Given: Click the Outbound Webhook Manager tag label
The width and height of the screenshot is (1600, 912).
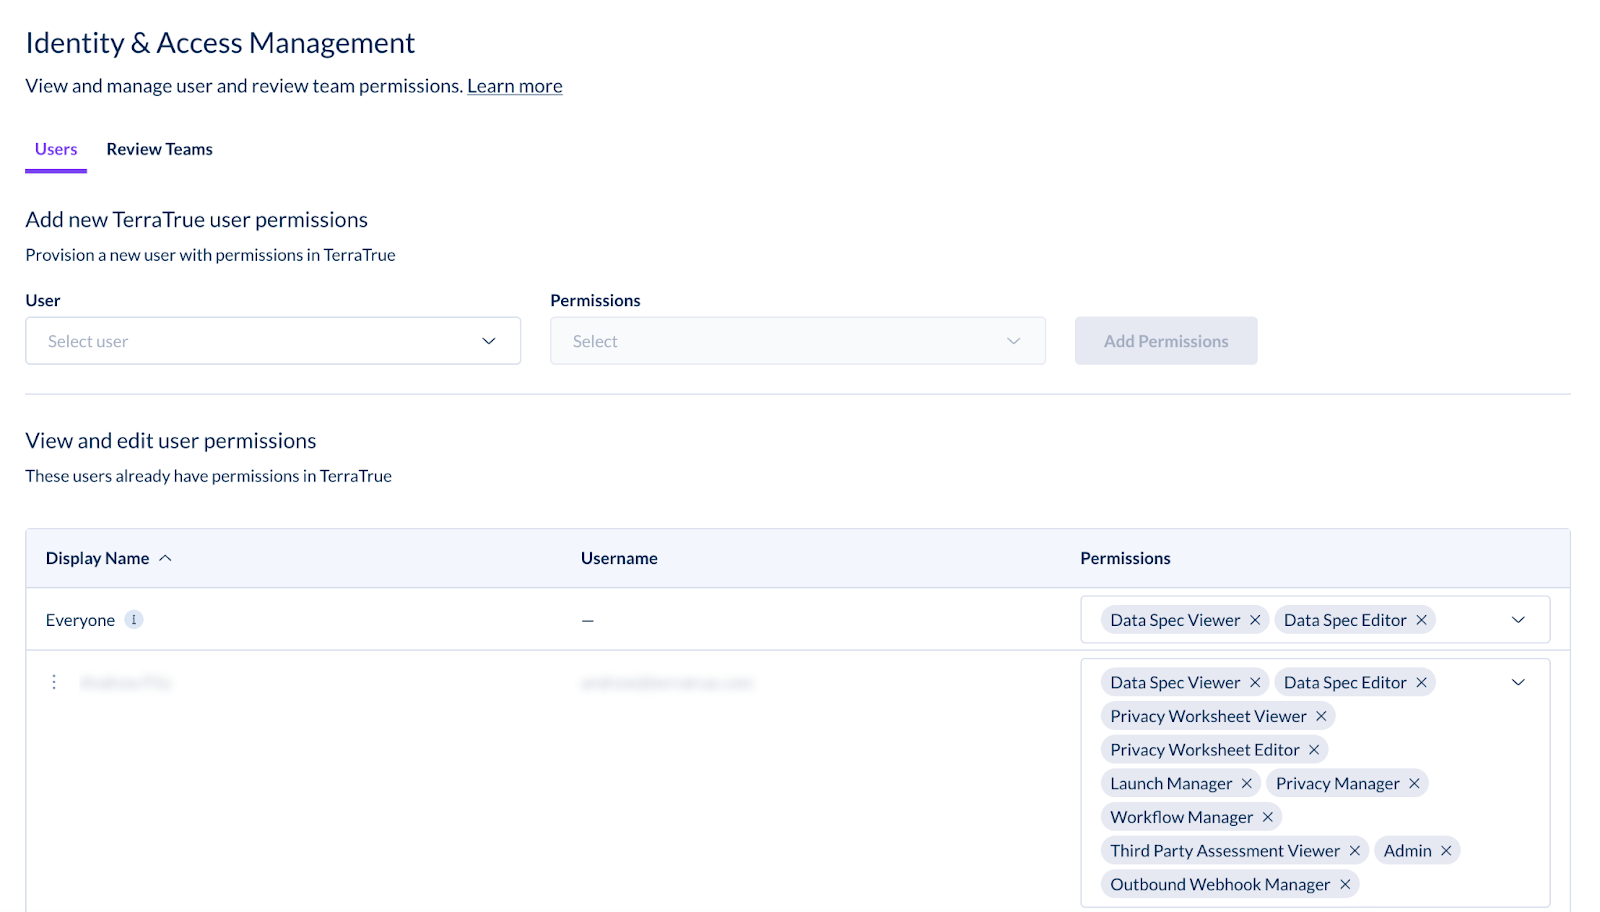Looking at the screenshot, I should tap(1220, 884).
